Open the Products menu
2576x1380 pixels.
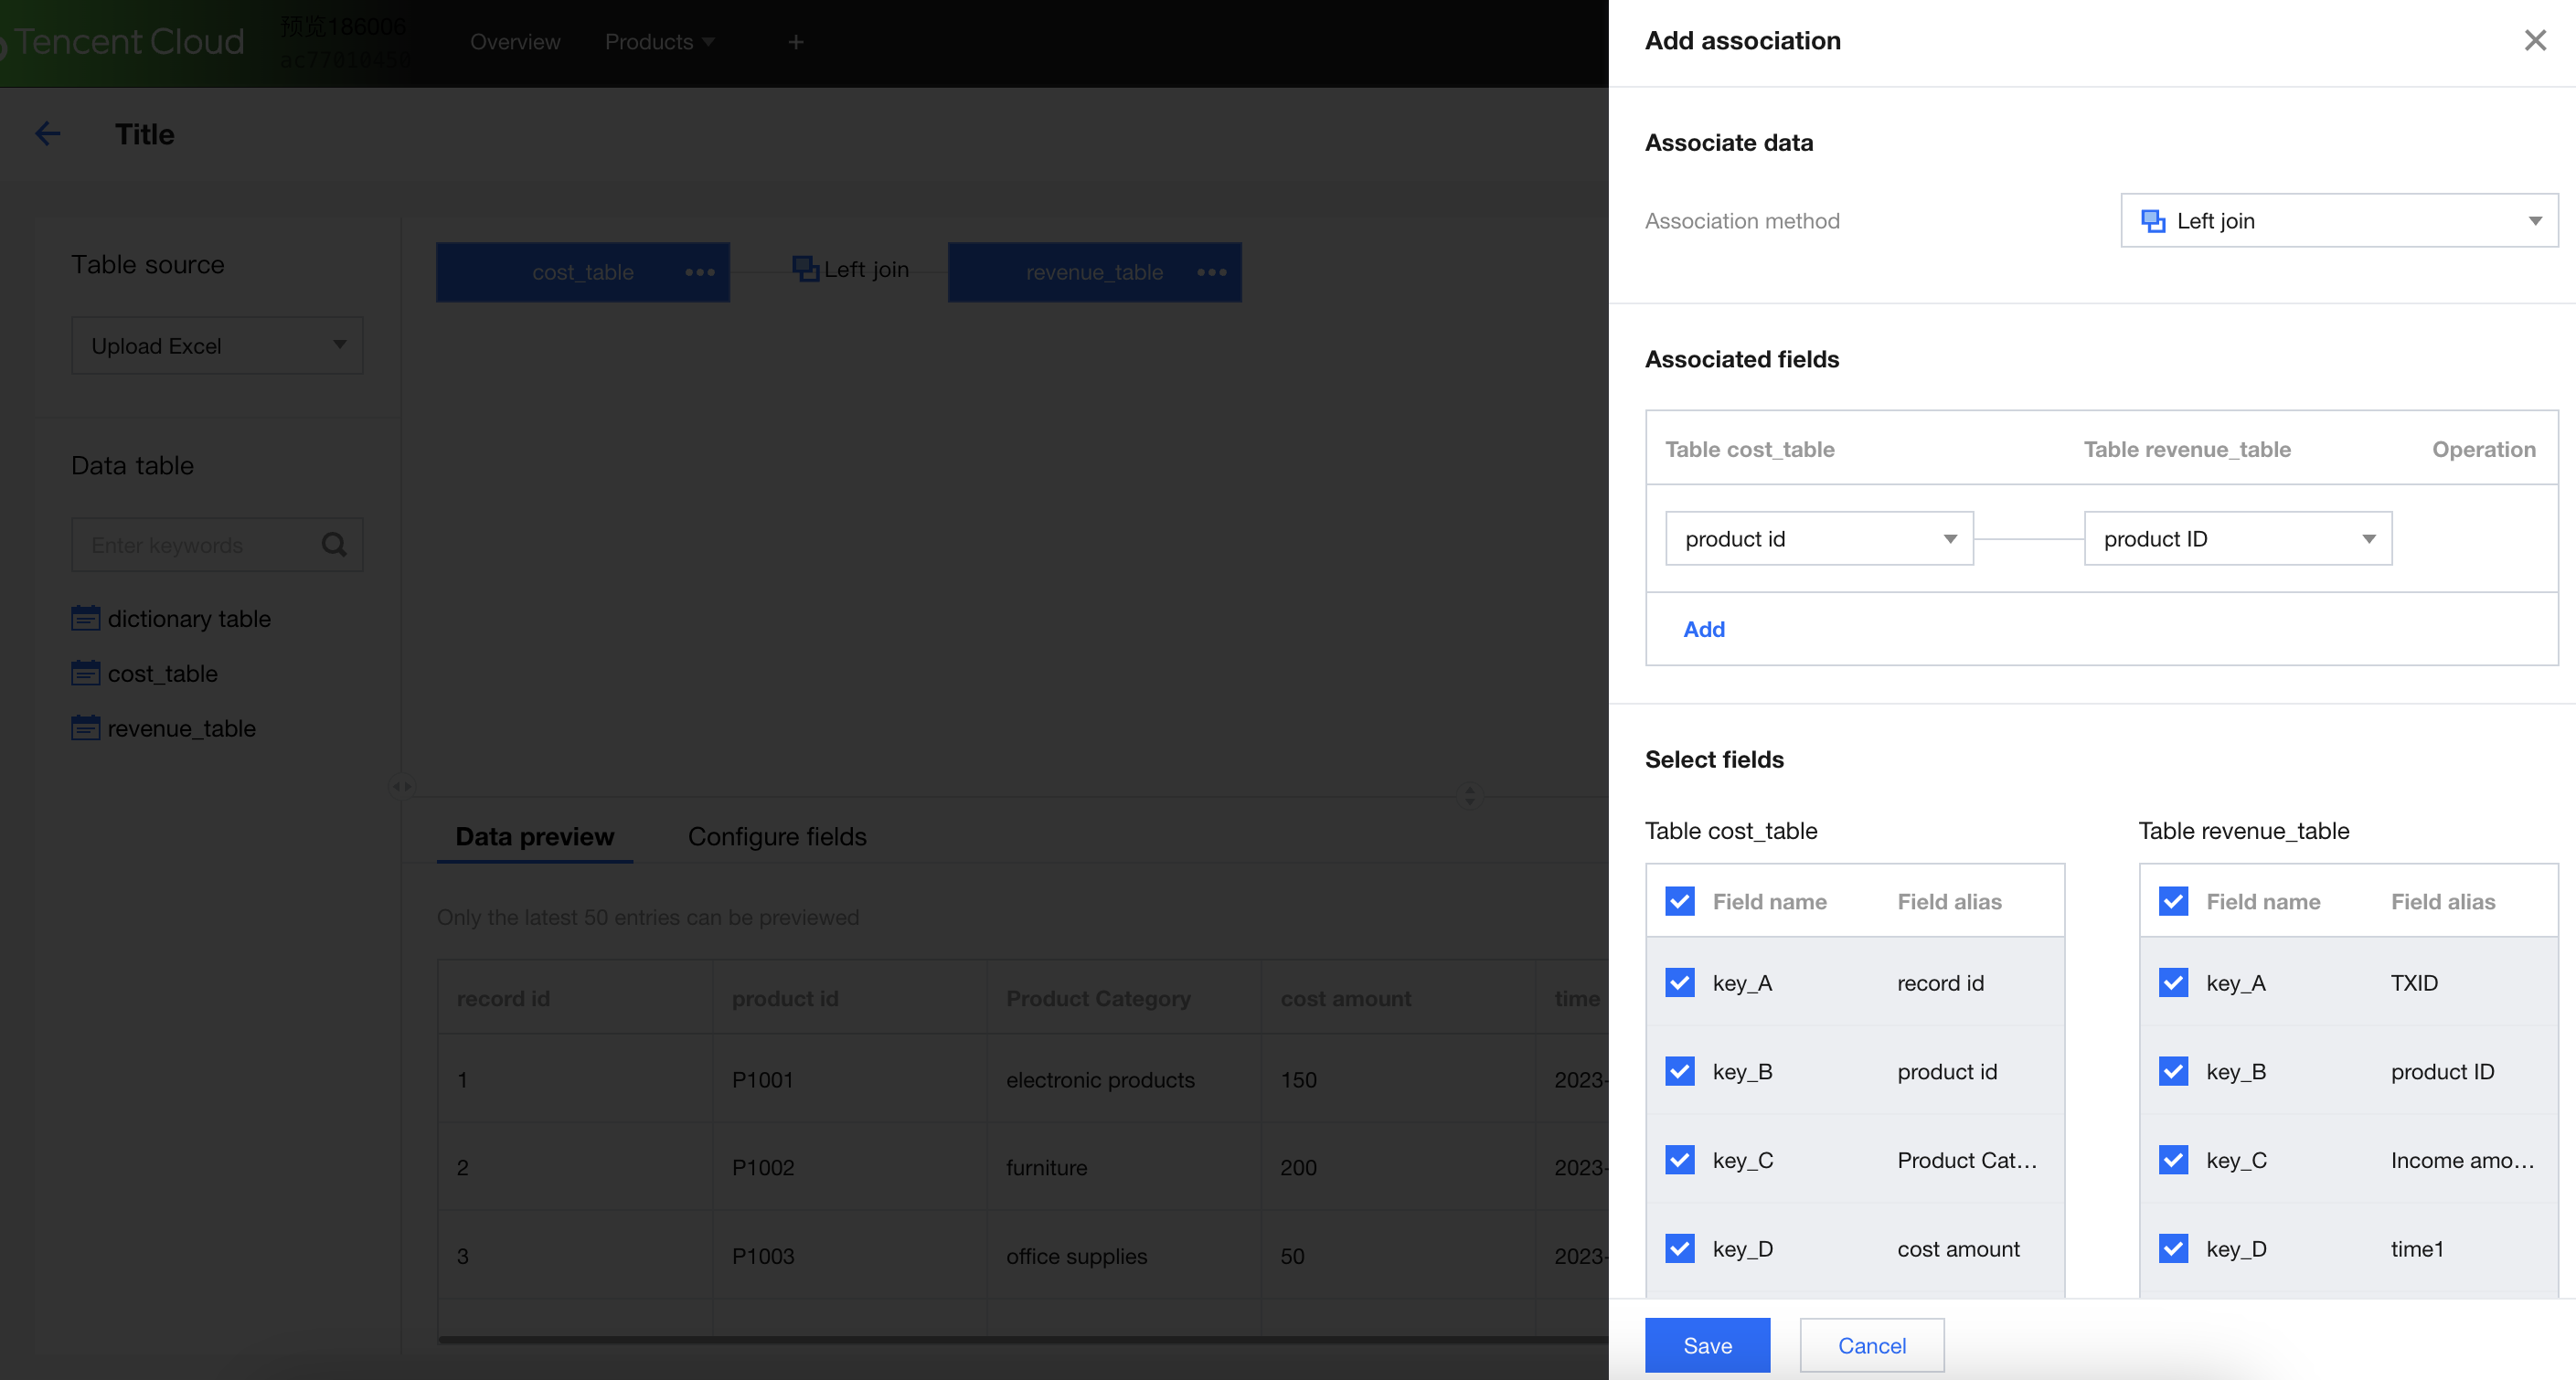(658, 42)
